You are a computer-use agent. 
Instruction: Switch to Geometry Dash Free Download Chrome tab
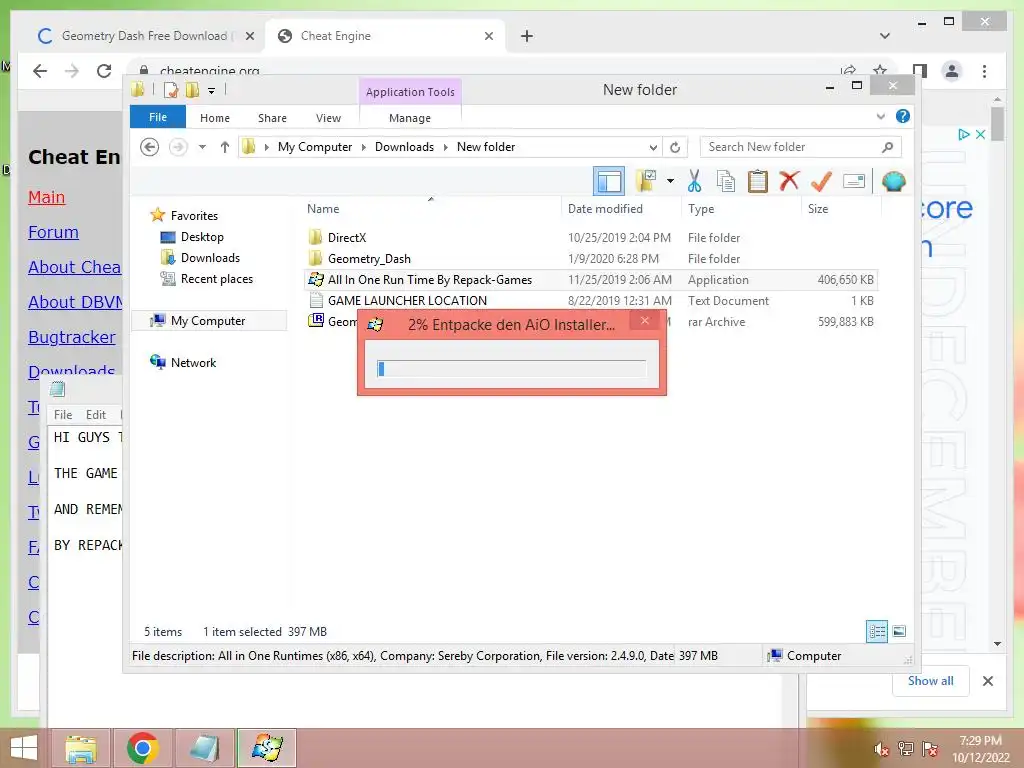[x=145, y=36]
